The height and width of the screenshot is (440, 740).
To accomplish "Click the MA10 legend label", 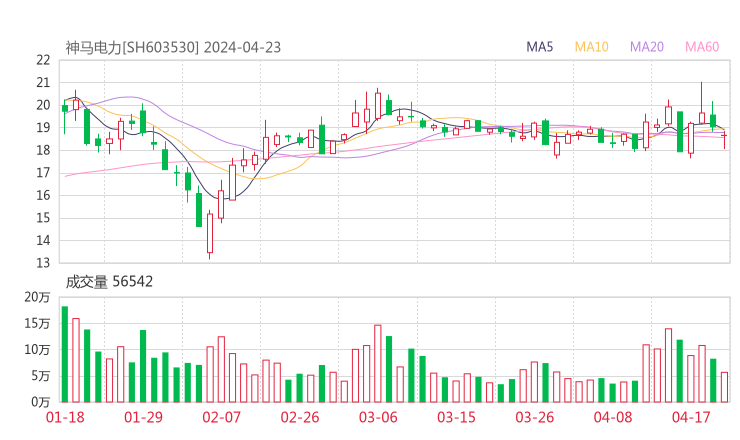I will (591, 47).
